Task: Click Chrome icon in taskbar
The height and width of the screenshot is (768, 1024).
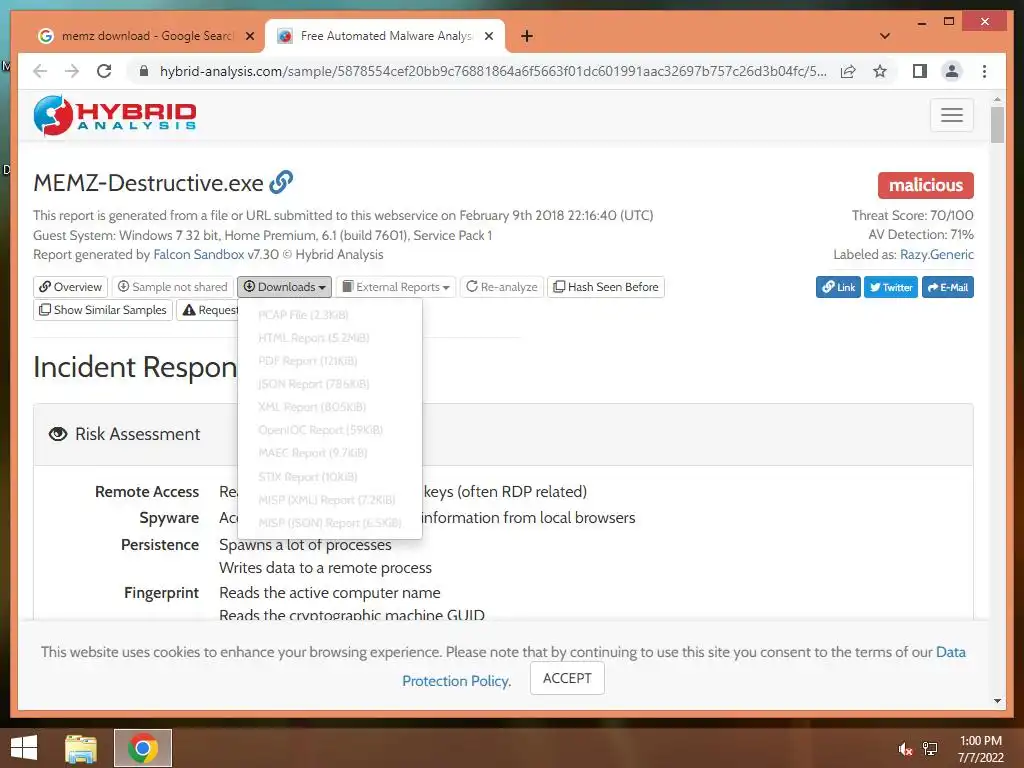Action: 142,748
